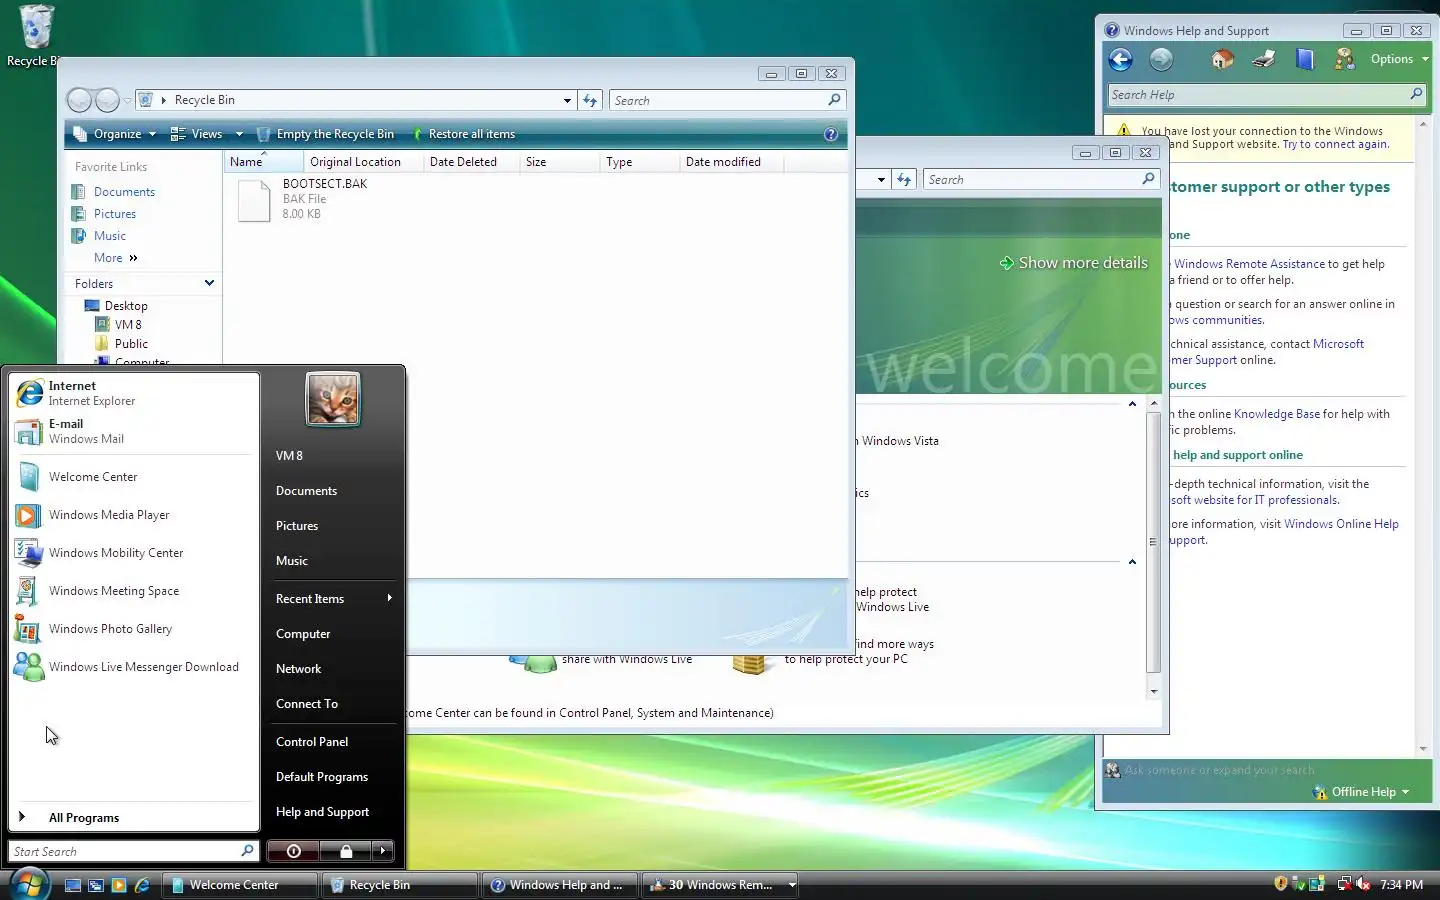
Task: Open Windows Meeting Space
Action: coord(134,591)
